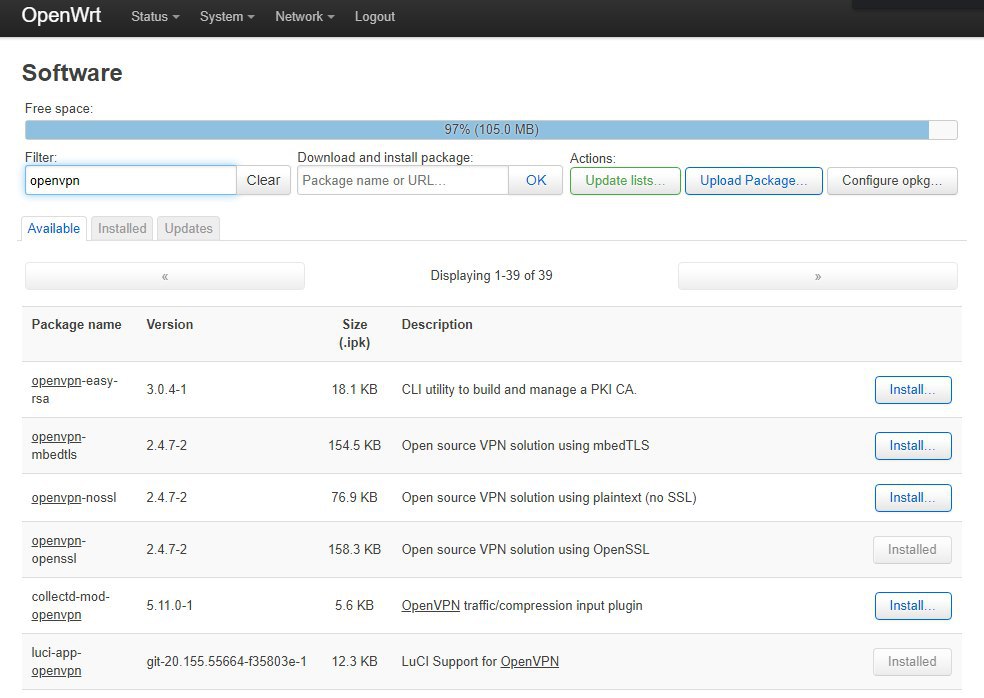Click version 5.11.0-1 cell
984x698 pixels.
tap(169, 606)
